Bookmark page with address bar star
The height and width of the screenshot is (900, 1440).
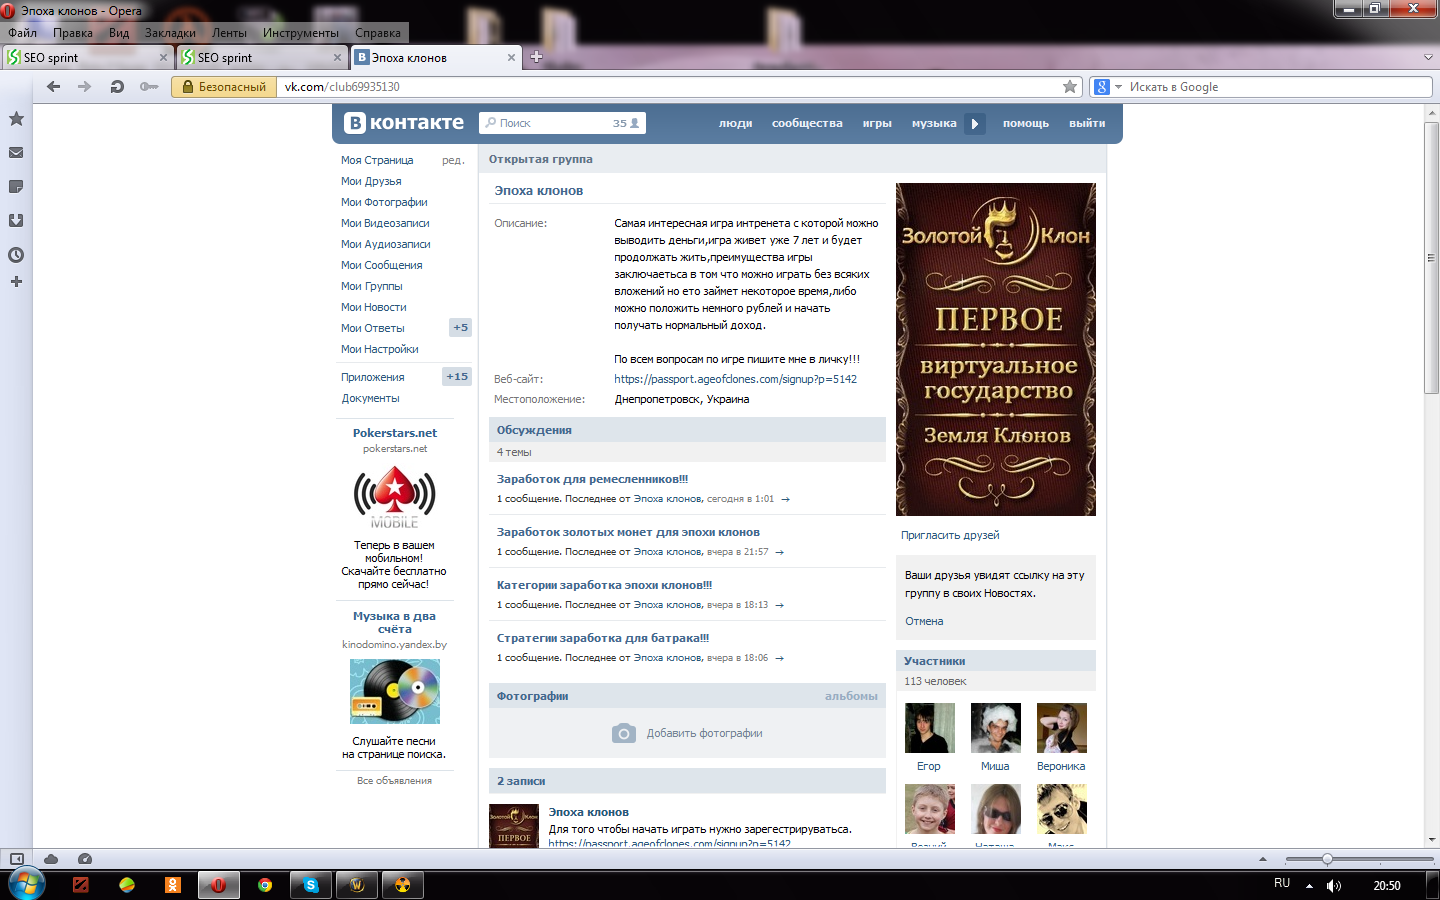[1070, 87]
